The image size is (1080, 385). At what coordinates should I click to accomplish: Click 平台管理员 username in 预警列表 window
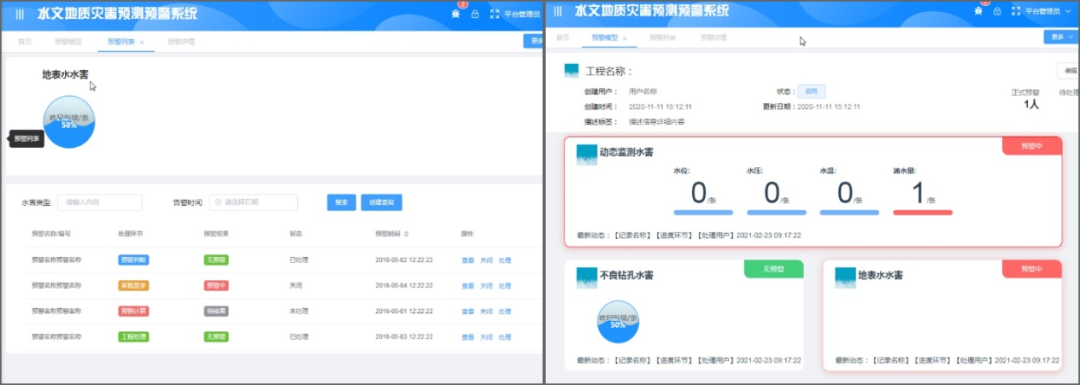[x=522, y=14]
